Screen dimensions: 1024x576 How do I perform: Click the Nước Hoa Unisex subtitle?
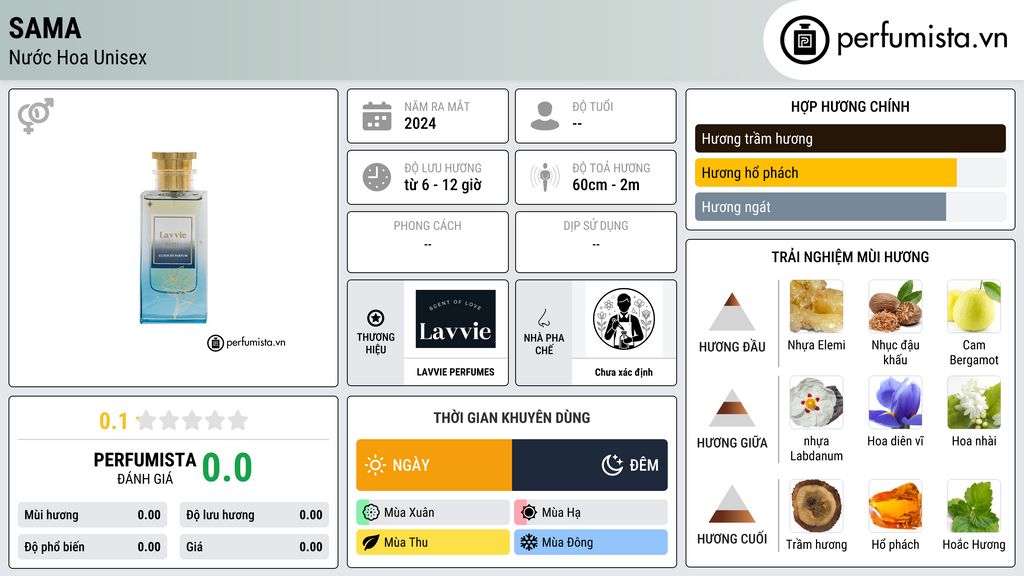[x=78, y=57]
